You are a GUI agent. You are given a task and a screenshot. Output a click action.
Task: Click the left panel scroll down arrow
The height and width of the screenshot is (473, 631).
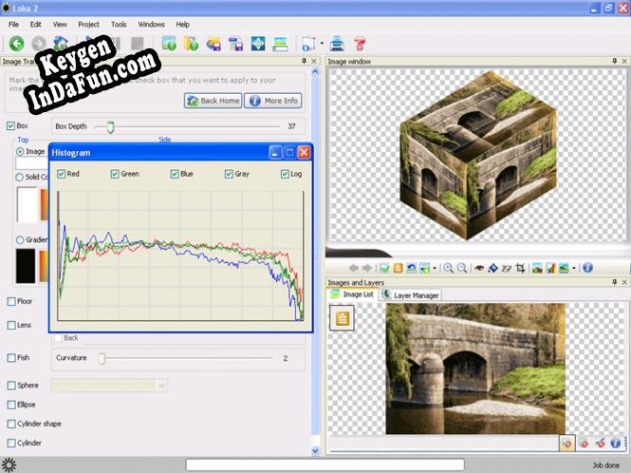point(315,451)
